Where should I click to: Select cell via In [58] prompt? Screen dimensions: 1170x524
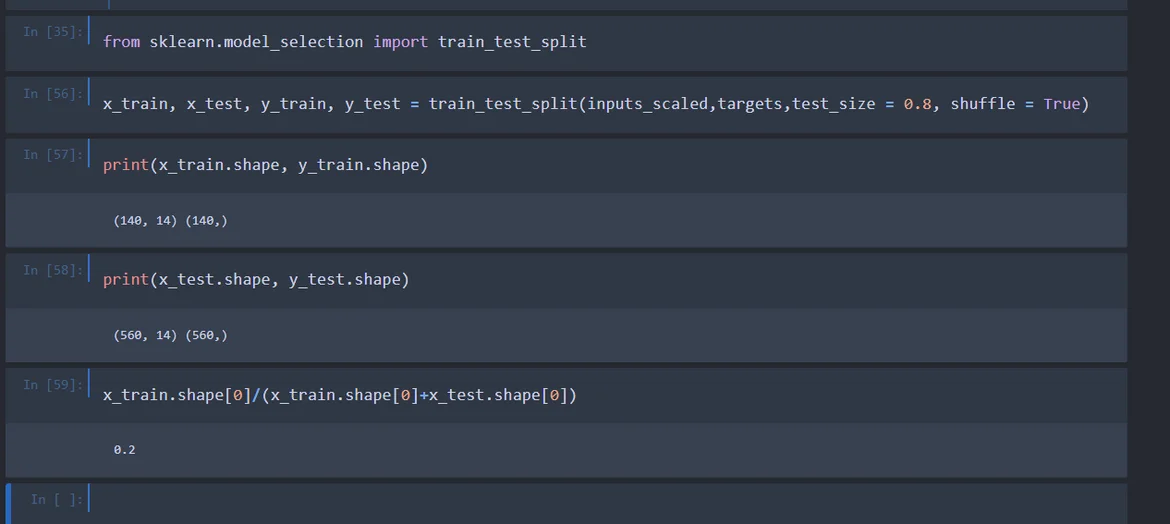(x=53, y=270)
